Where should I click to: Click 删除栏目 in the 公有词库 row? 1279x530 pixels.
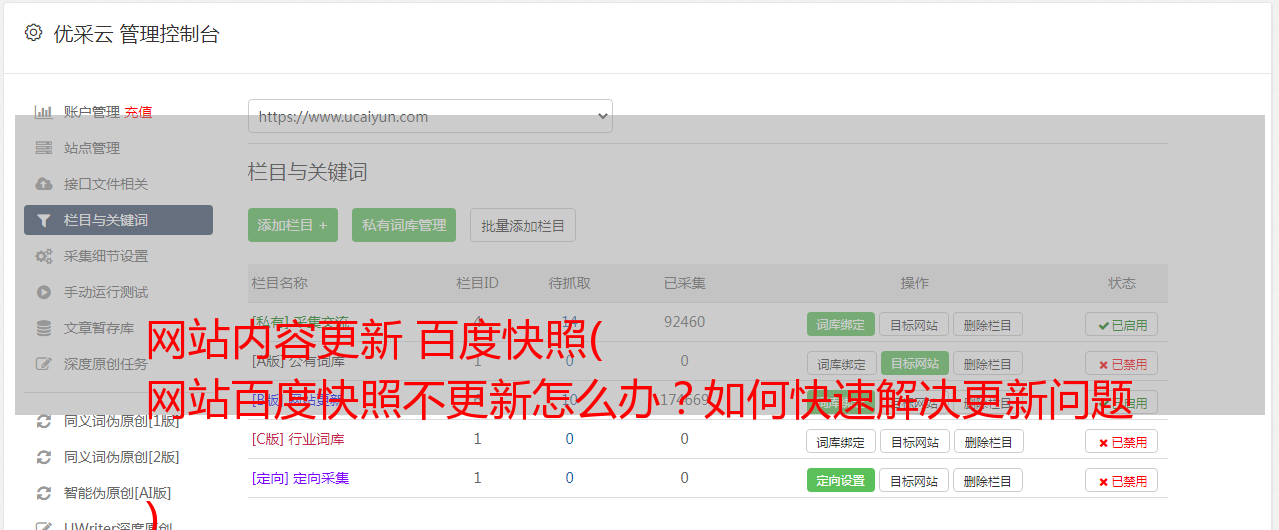(x=988, y=363)
